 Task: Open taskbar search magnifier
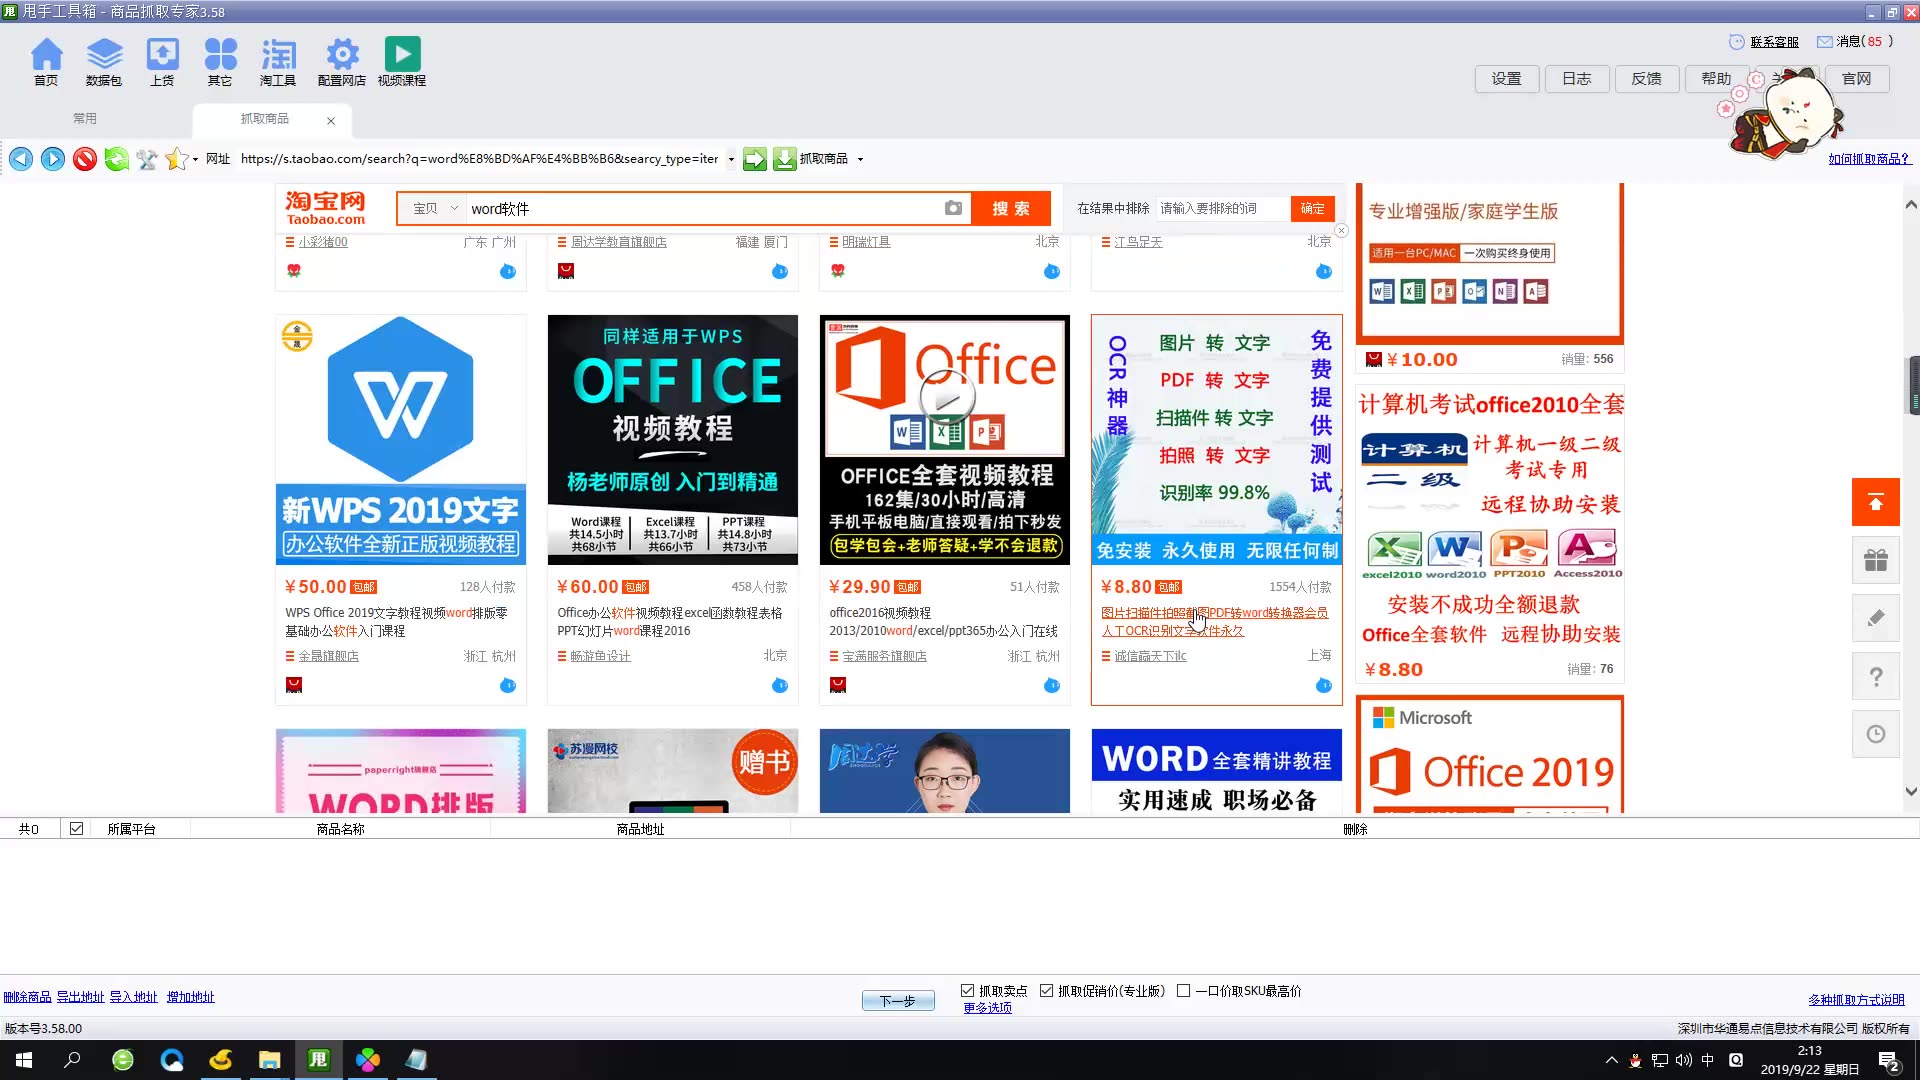click(72, 1060)
